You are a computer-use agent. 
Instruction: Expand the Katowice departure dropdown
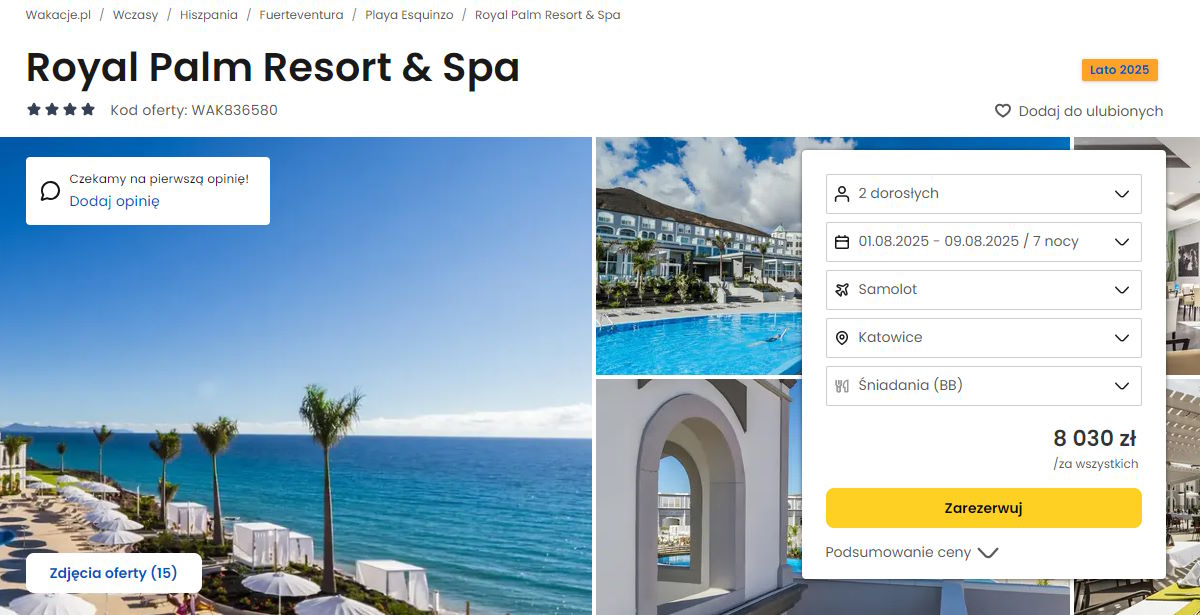coord(984,338)
